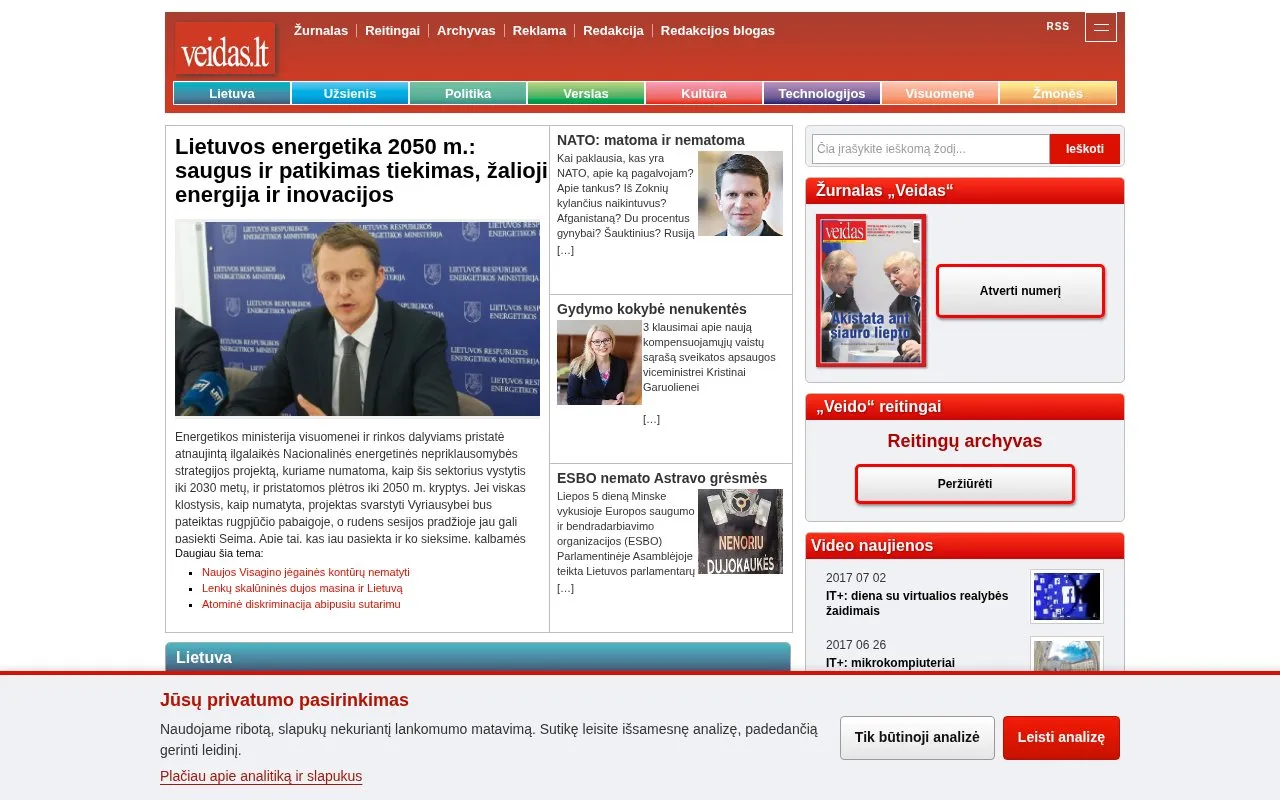This screenshot has width=1280, height=800.
Task: Click the red Ieškoti search button
Action: [1085, 149]
